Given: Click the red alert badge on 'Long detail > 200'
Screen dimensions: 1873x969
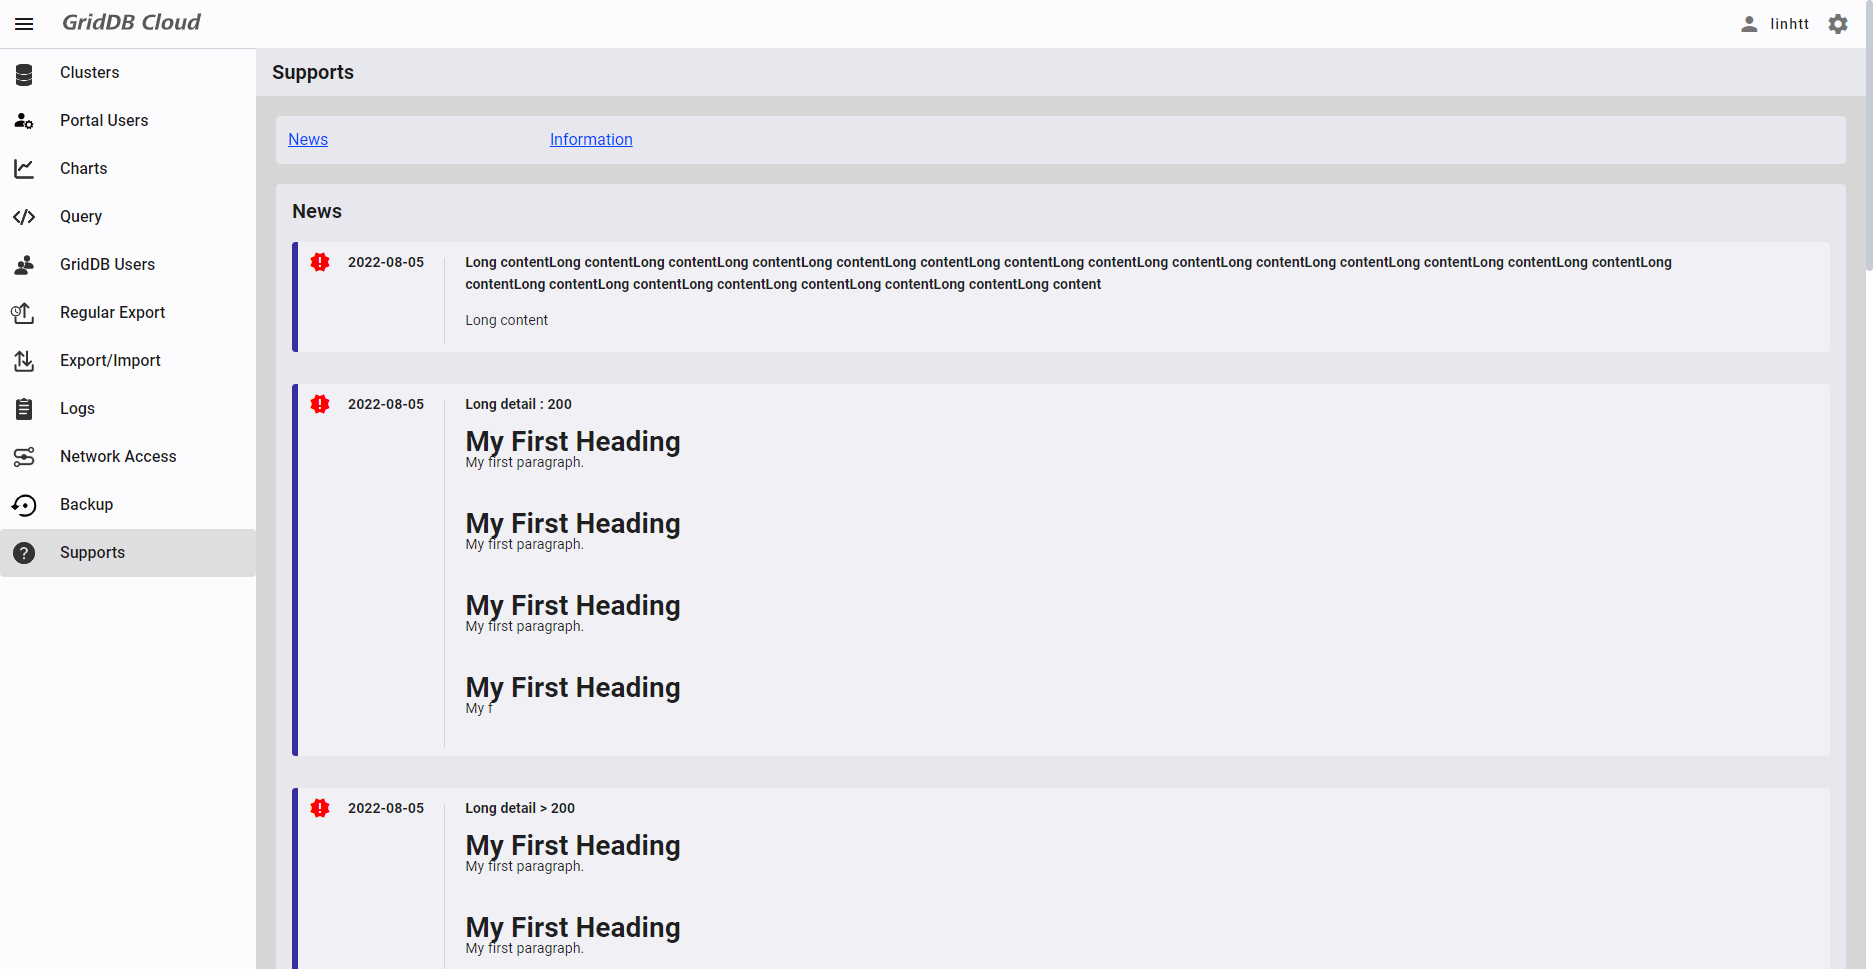Looking at the screenshot, I should (320, 808).
